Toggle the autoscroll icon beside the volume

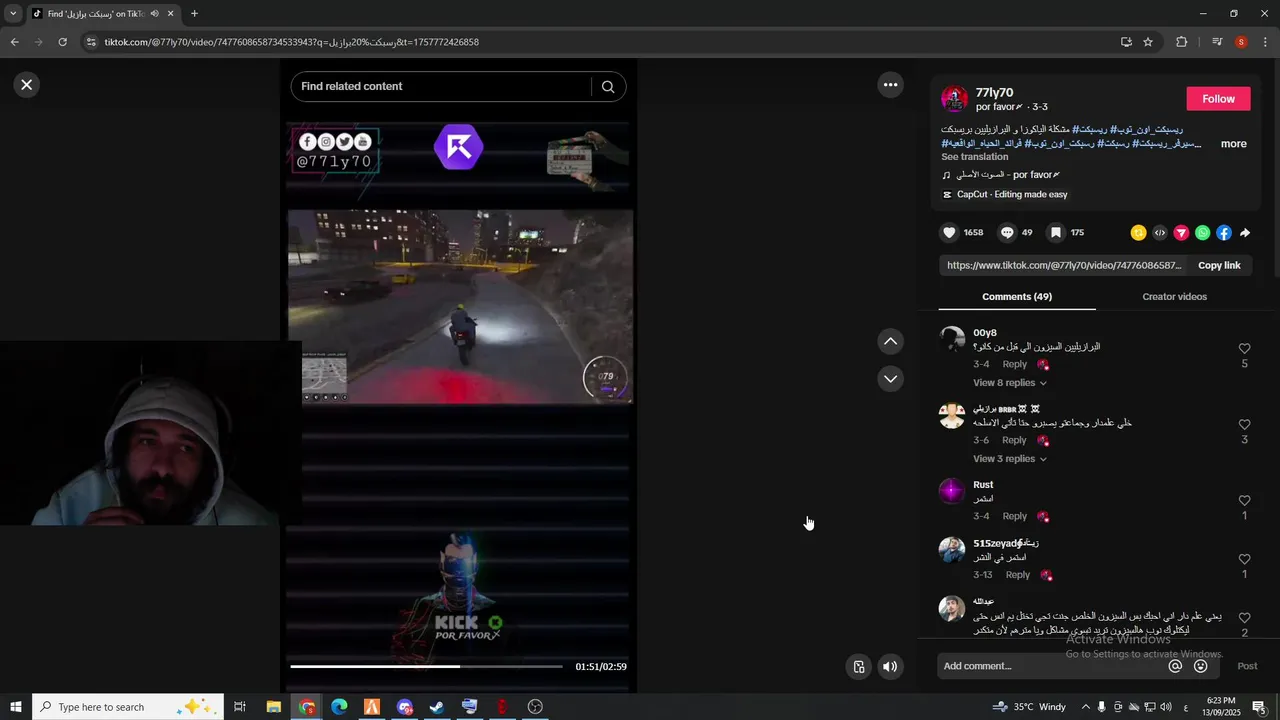pos(858,667)
